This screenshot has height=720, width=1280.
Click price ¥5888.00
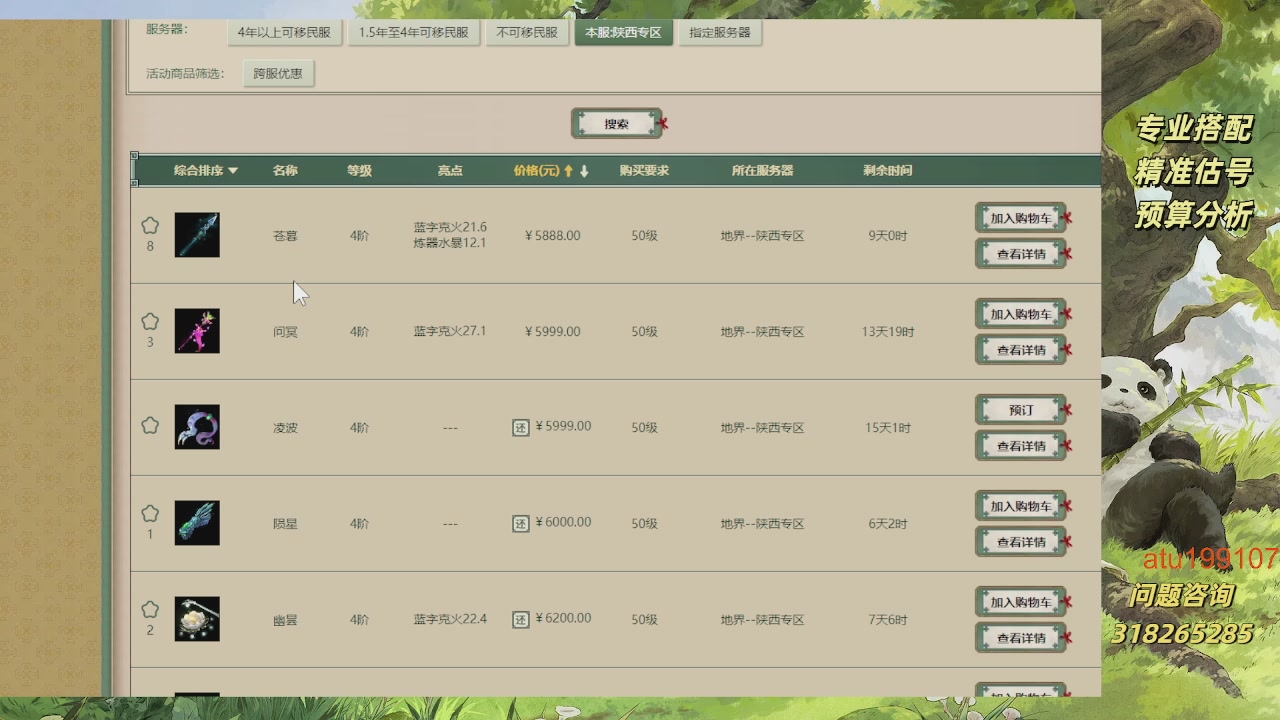553,236
